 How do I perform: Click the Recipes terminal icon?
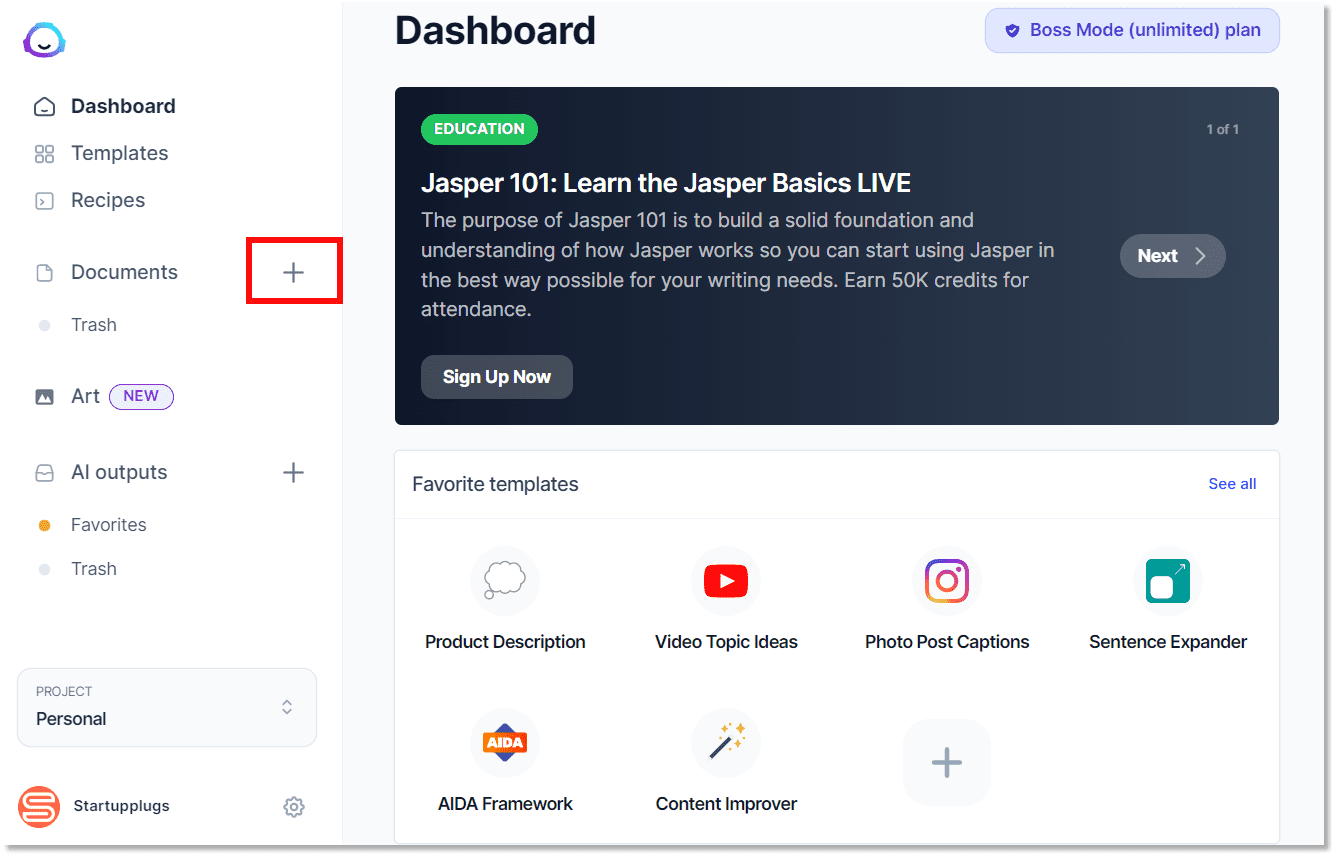(44, 201)
